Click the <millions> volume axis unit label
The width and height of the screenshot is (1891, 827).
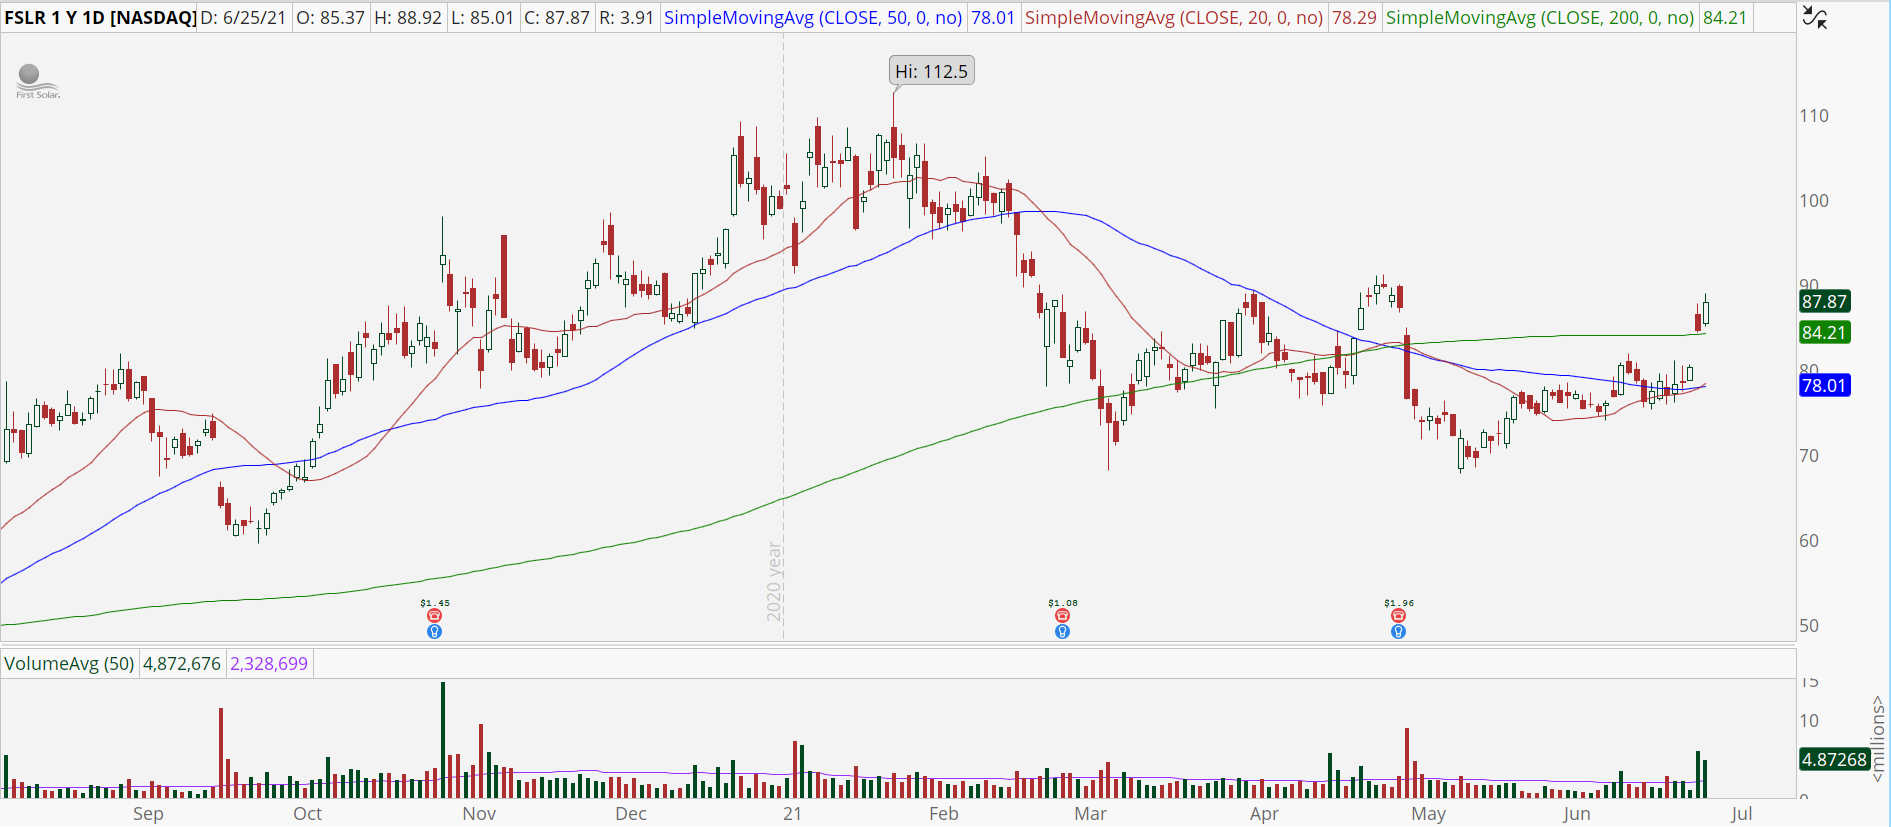[1879, 739]
